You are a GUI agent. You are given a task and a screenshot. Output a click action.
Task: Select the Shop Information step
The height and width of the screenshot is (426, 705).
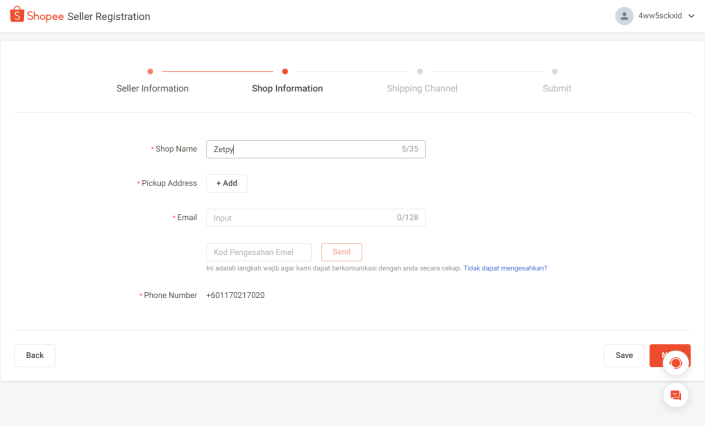287,88
